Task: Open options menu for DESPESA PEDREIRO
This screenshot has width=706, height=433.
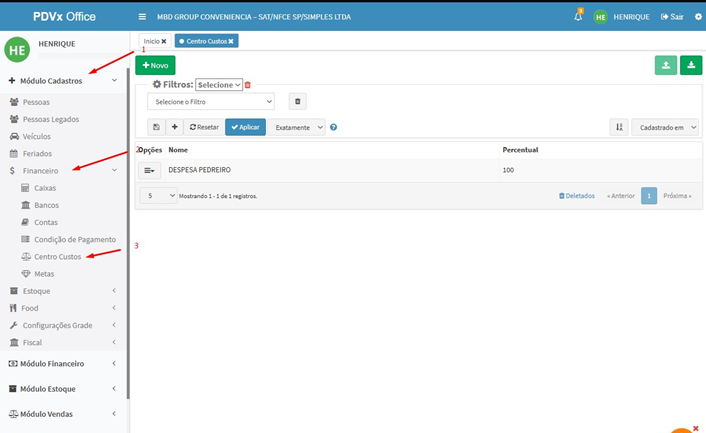Action: [x=149, y=171]
